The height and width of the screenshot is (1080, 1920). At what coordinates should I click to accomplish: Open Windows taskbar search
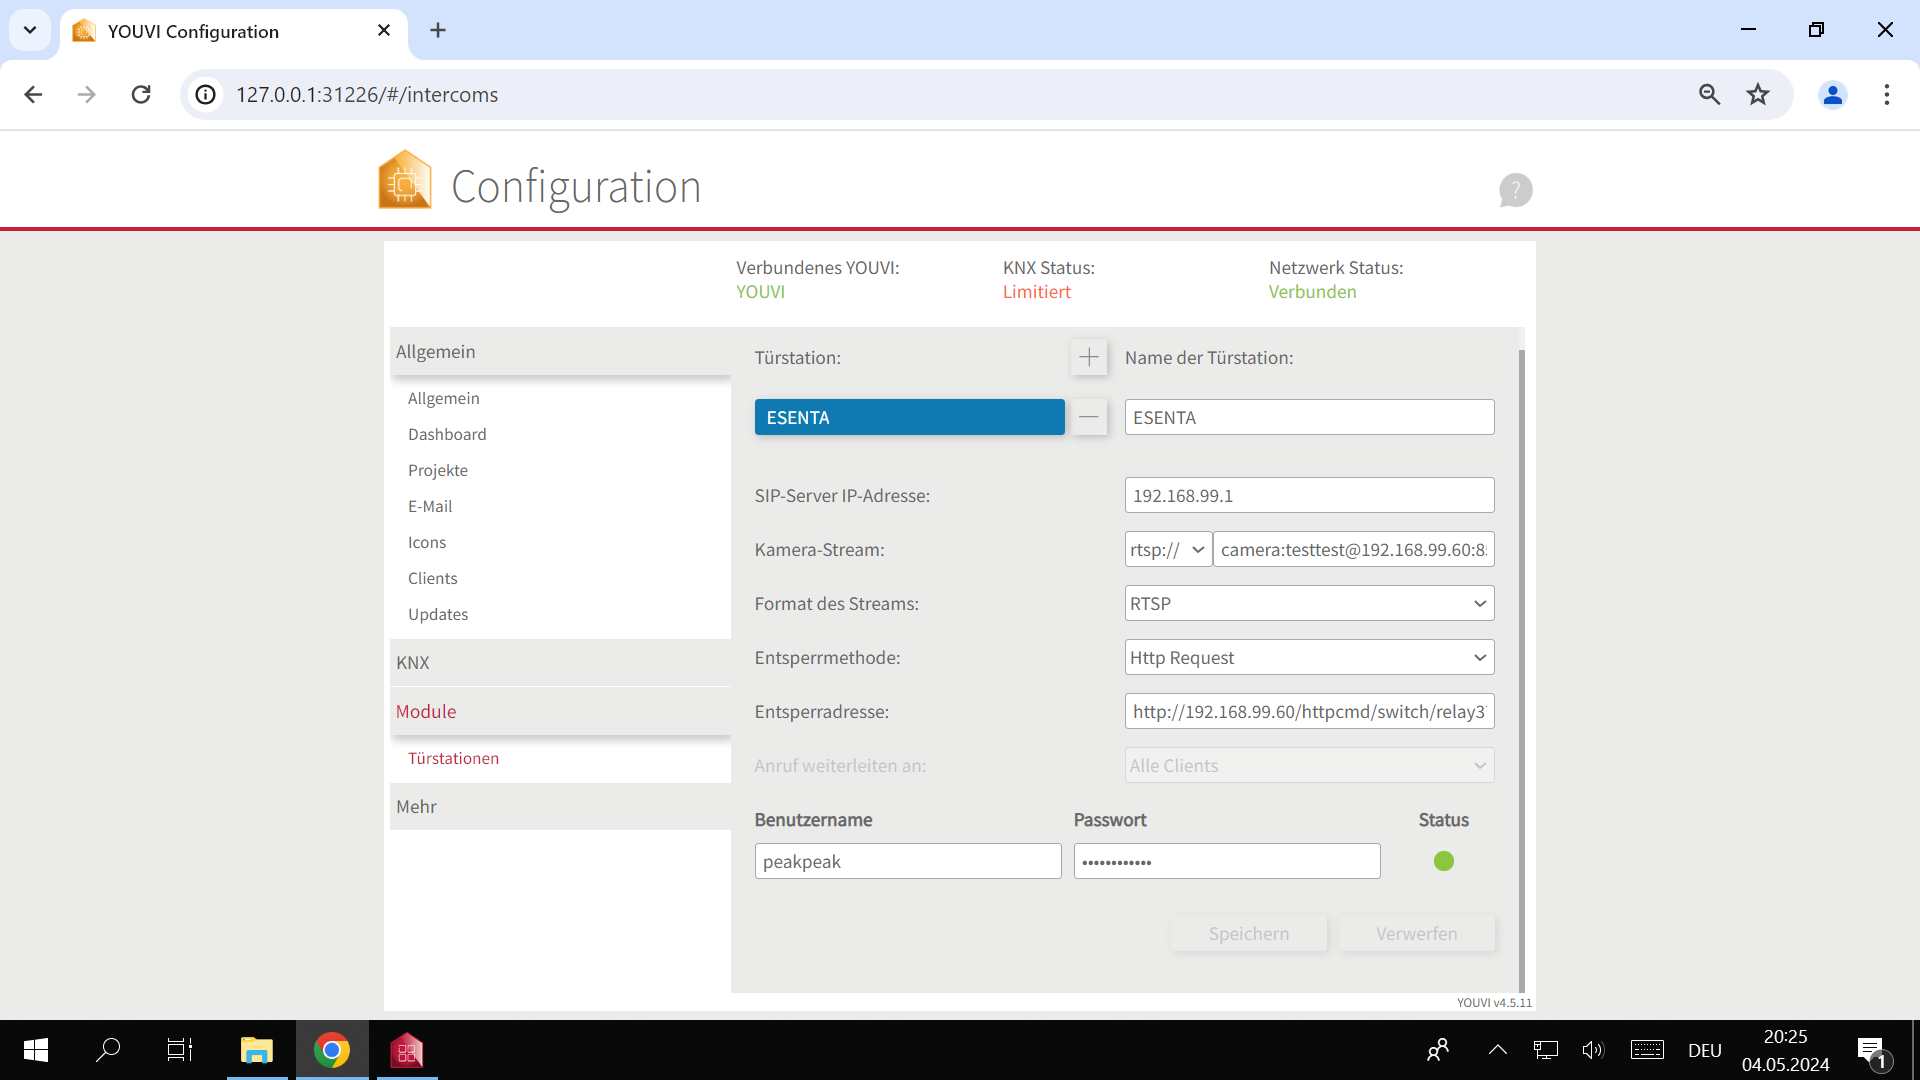[x=108, y=1050]
